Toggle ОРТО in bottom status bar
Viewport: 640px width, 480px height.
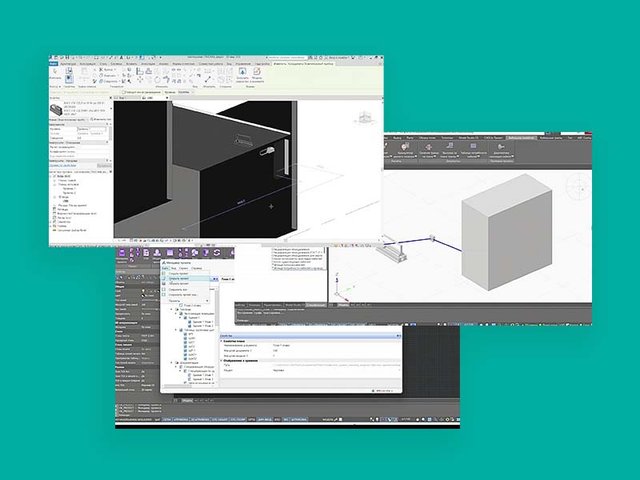(251, 419)
